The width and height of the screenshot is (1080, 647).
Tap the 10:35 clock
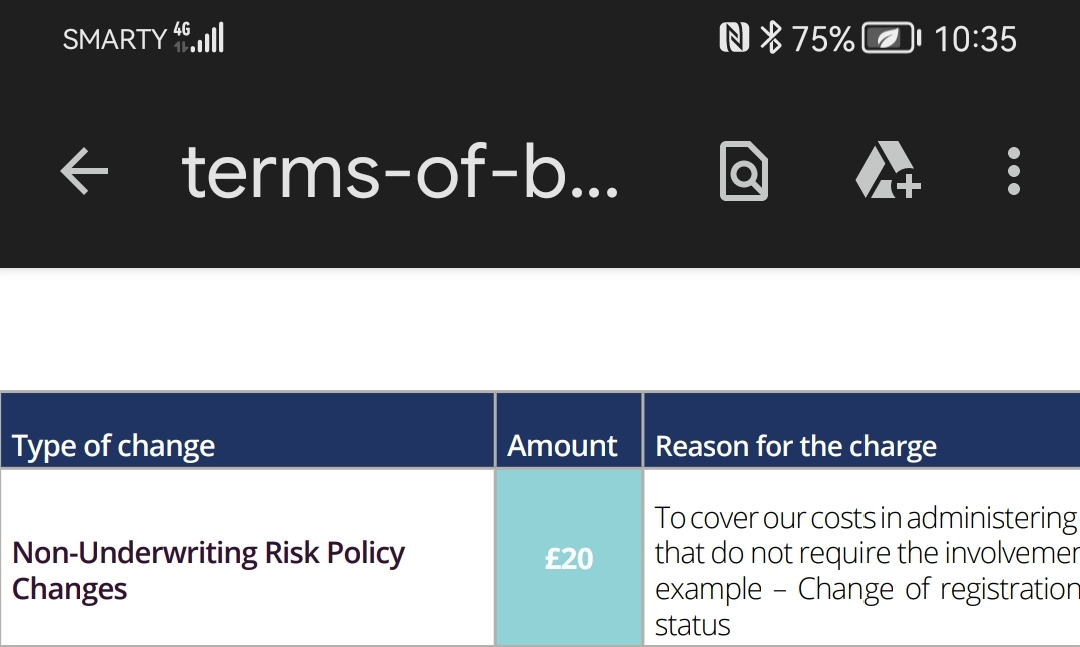click(x=975, y=39)
